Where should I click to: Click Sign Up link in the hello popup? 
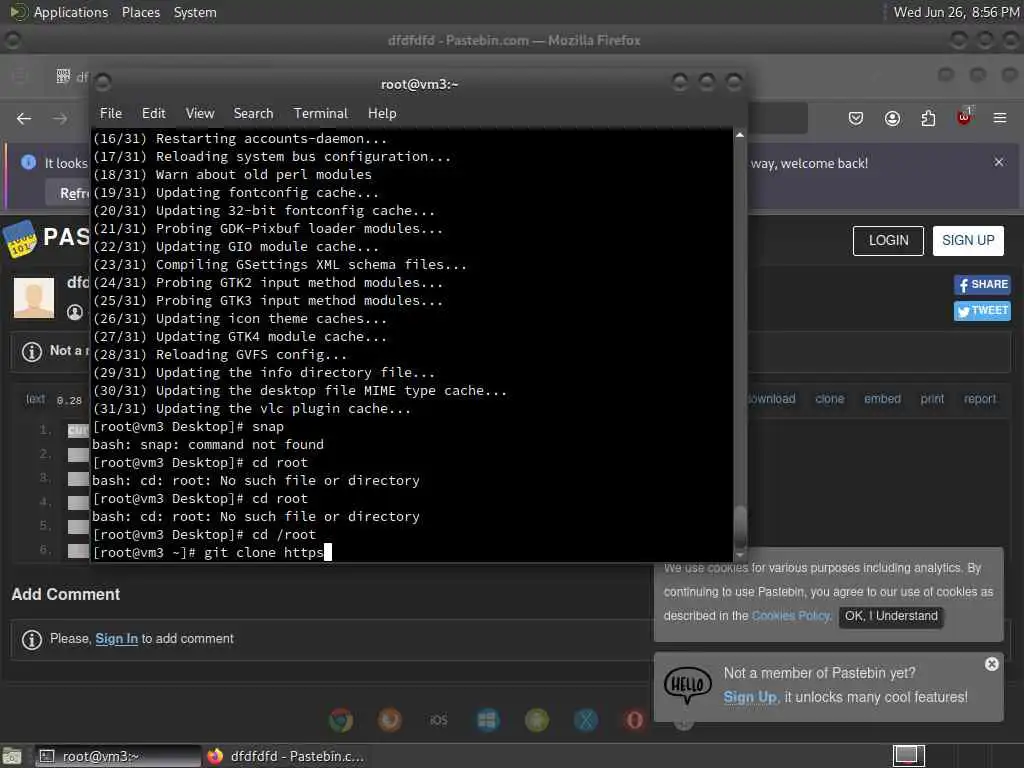coord(751,697)
